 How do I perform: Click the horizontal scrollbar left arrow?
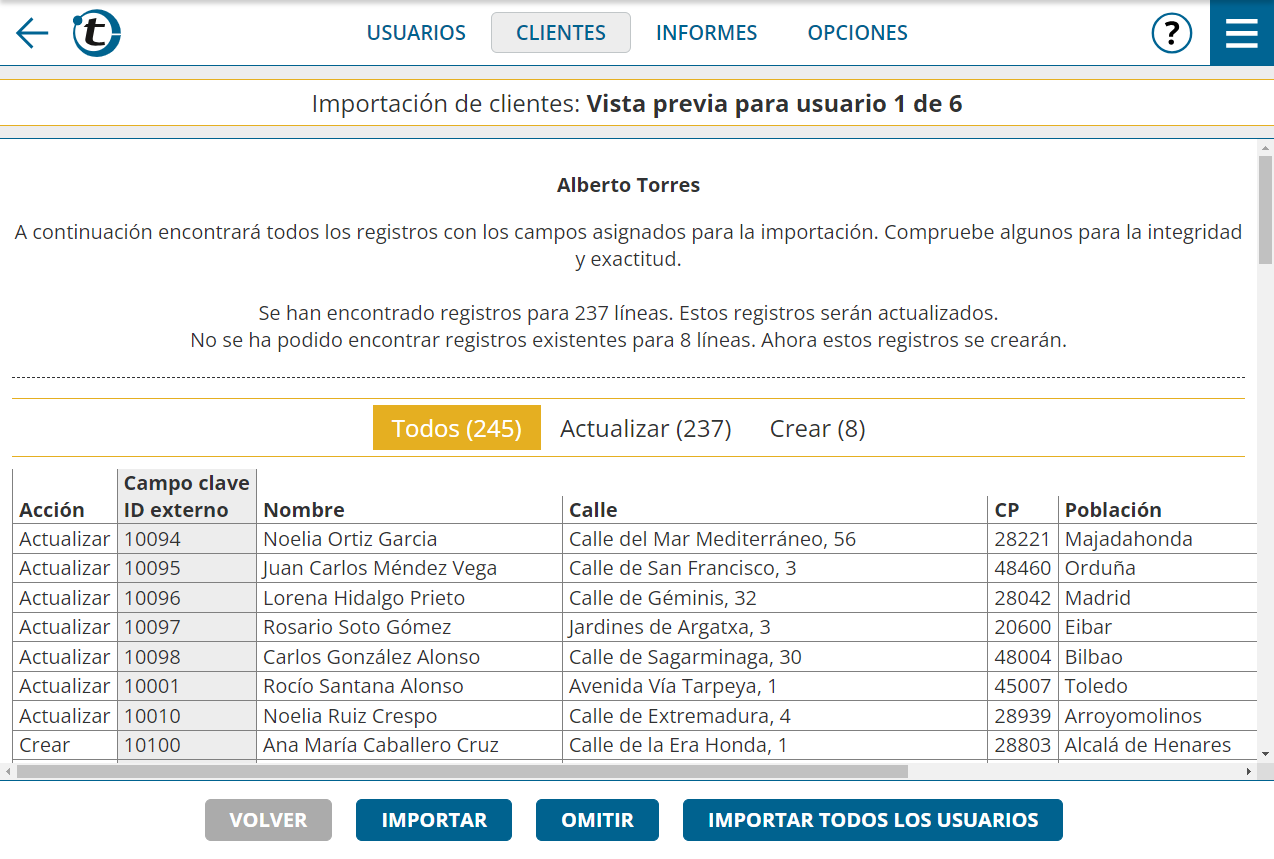(x=8, y=771)
